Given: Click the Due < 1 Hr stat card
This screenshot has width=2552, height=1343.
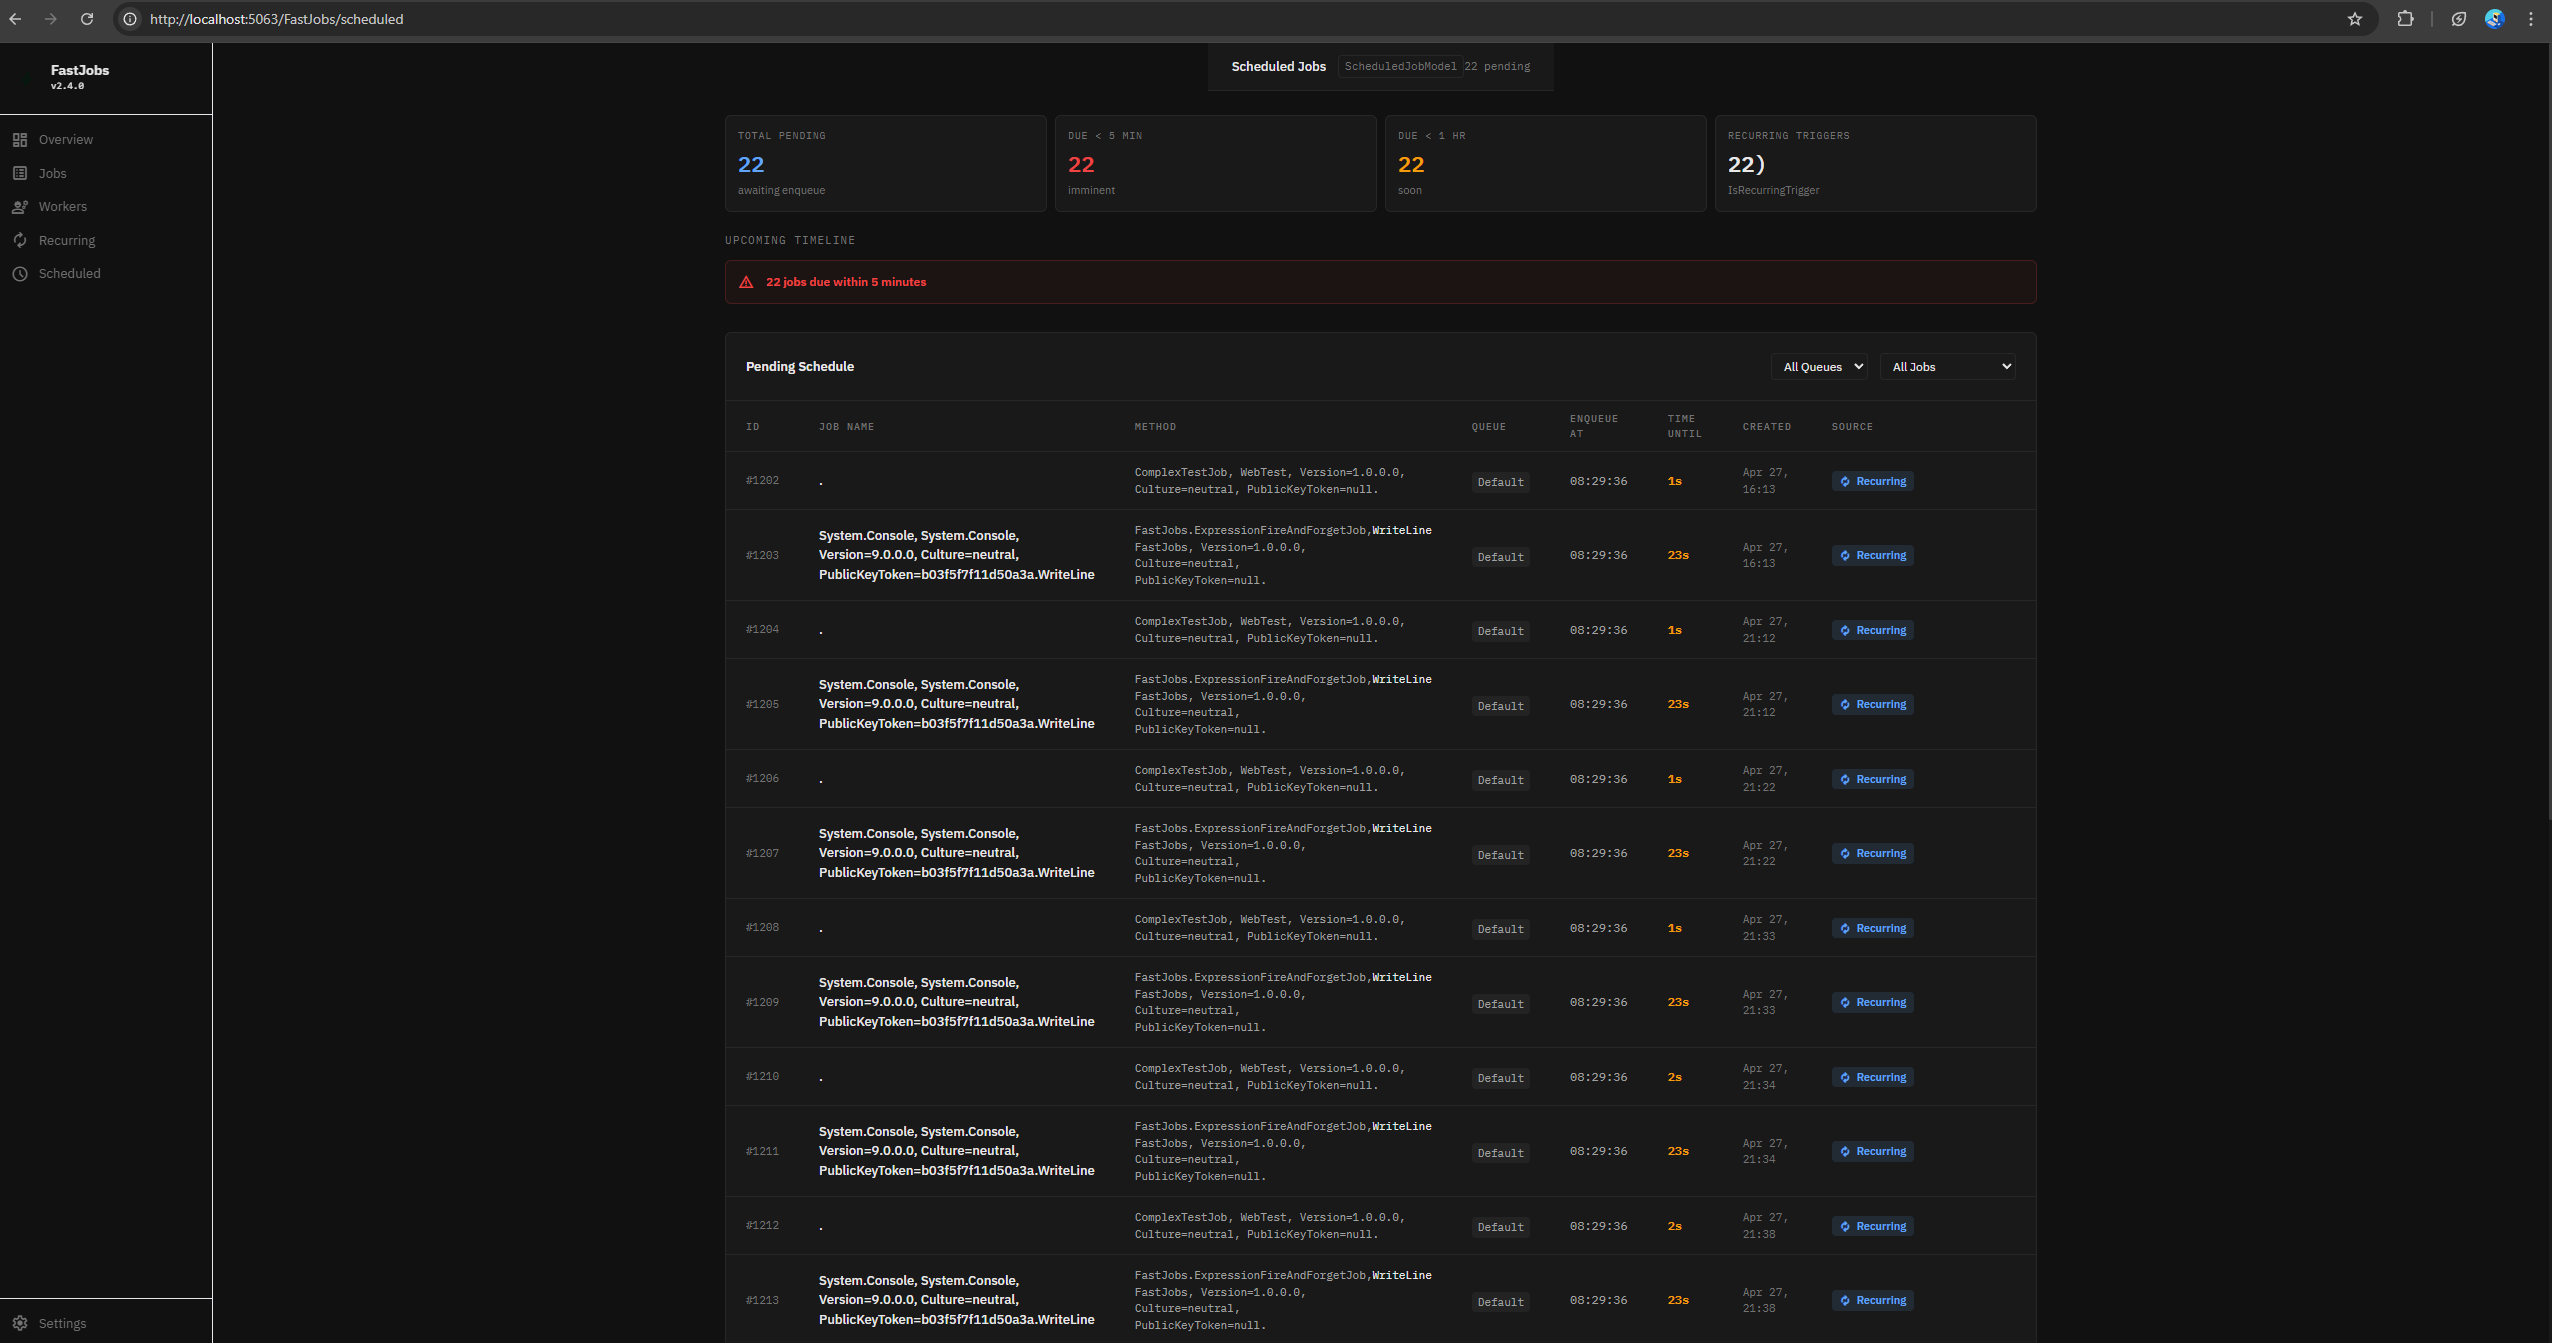Looking at the screenshot, I should coord(1545,163).
